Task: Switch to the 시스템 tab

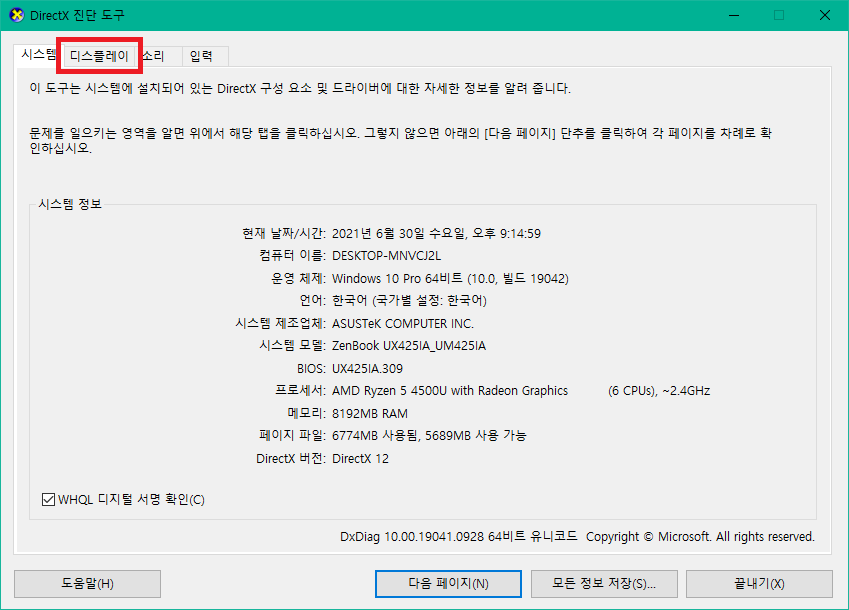Action: click(37, 55)
